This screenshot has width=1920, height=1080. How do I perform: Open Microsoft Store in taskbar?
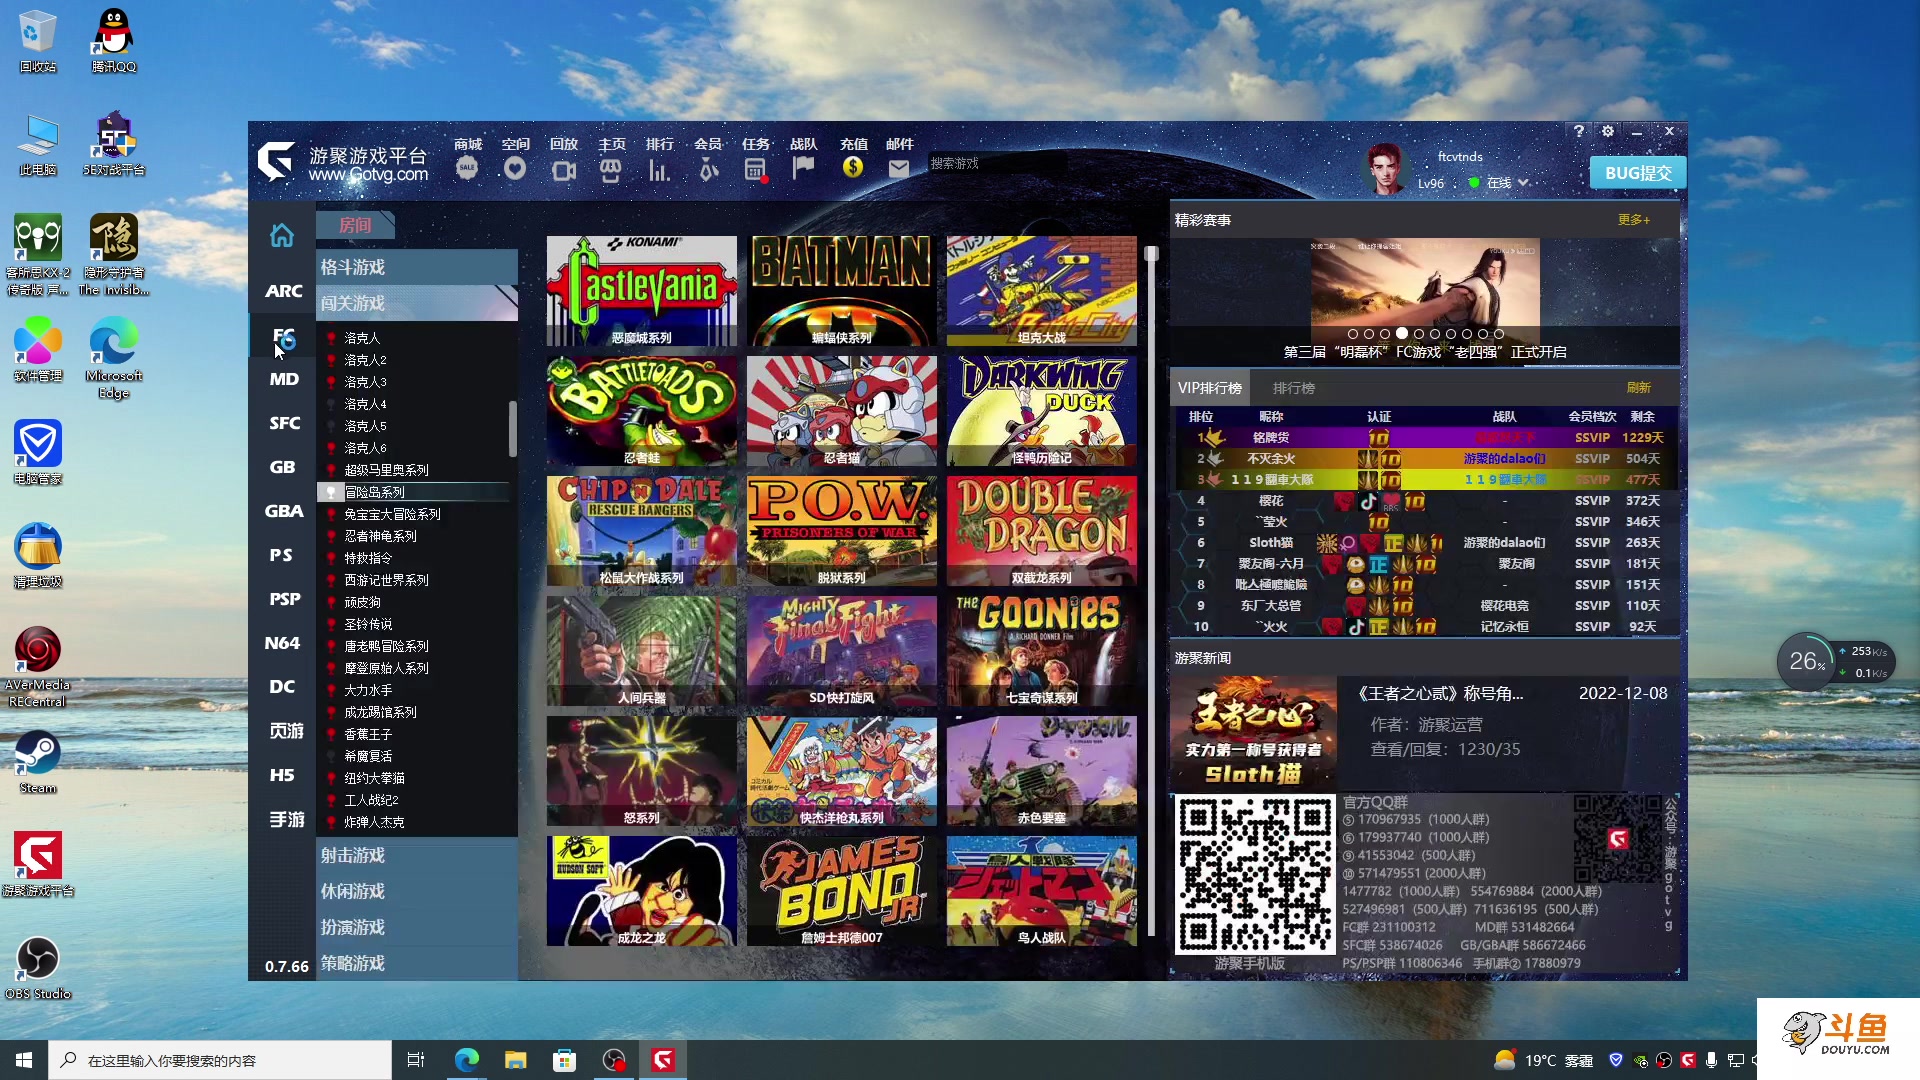pos(564,1060)
